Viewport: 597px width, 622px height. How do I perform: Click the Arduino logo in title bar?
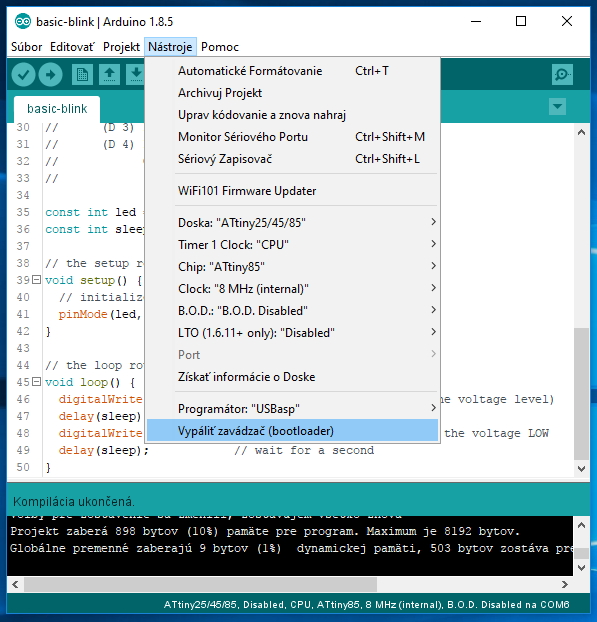click(23, 21)
